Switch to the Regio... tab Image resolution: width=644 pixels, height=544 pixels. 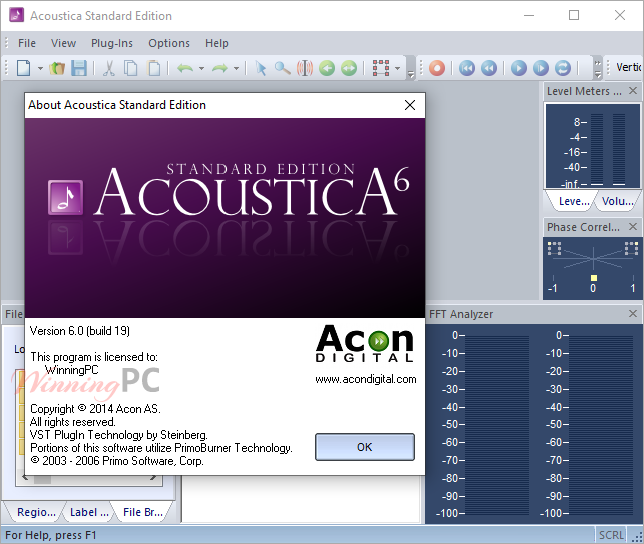pos(36,512)
